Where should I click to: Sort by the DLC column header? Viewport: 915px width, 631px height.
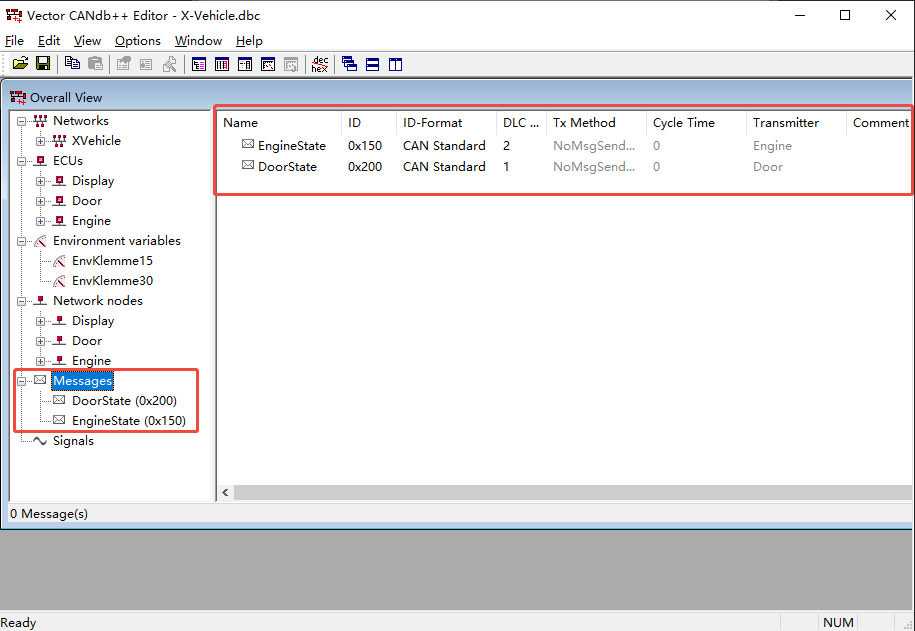click(521, 123)
